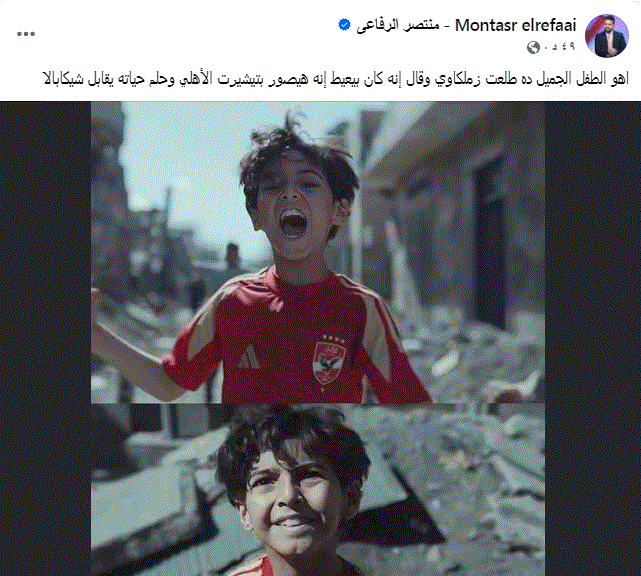Click the Arabic name منتصر الرفاعي

pyautogui.click(x=397, y=26)
